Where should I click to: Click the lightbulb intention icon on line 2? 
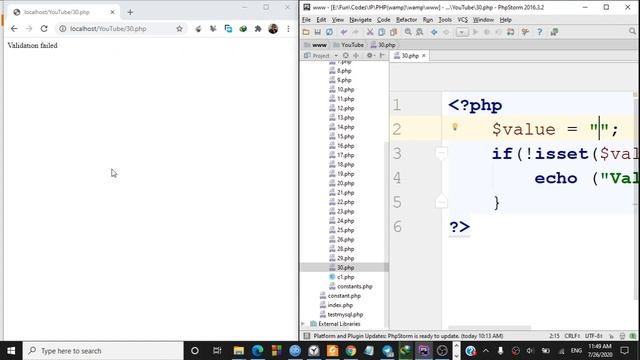click(455, 127)
